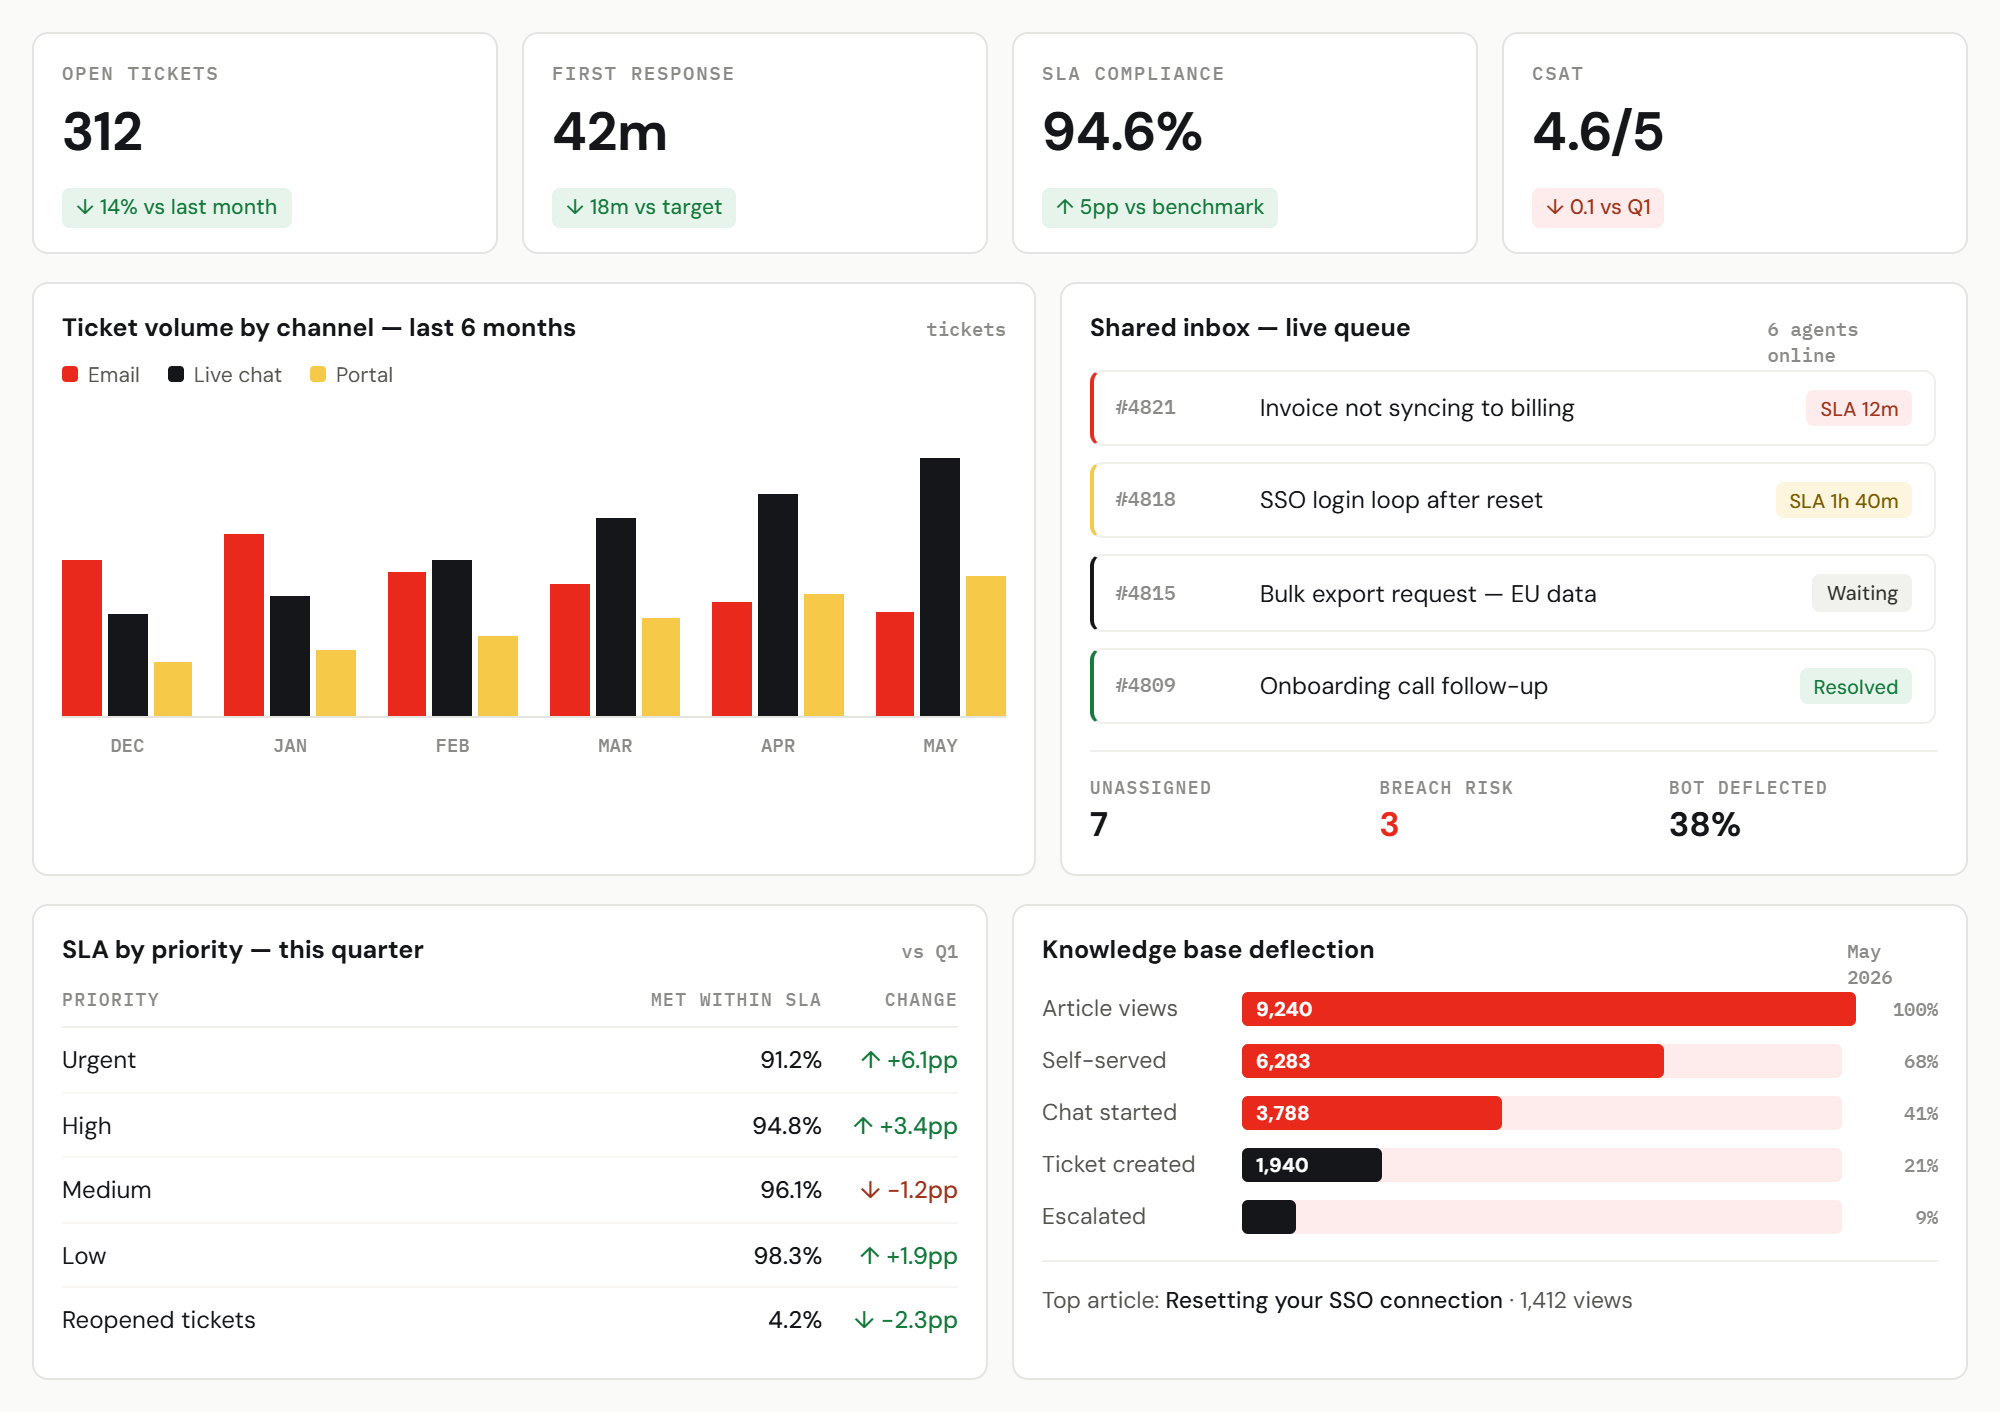Click the Ticket volume by channel title
Viewport: 2000px width, 1412px height.
pyautogui.click(x=319, y=328)
